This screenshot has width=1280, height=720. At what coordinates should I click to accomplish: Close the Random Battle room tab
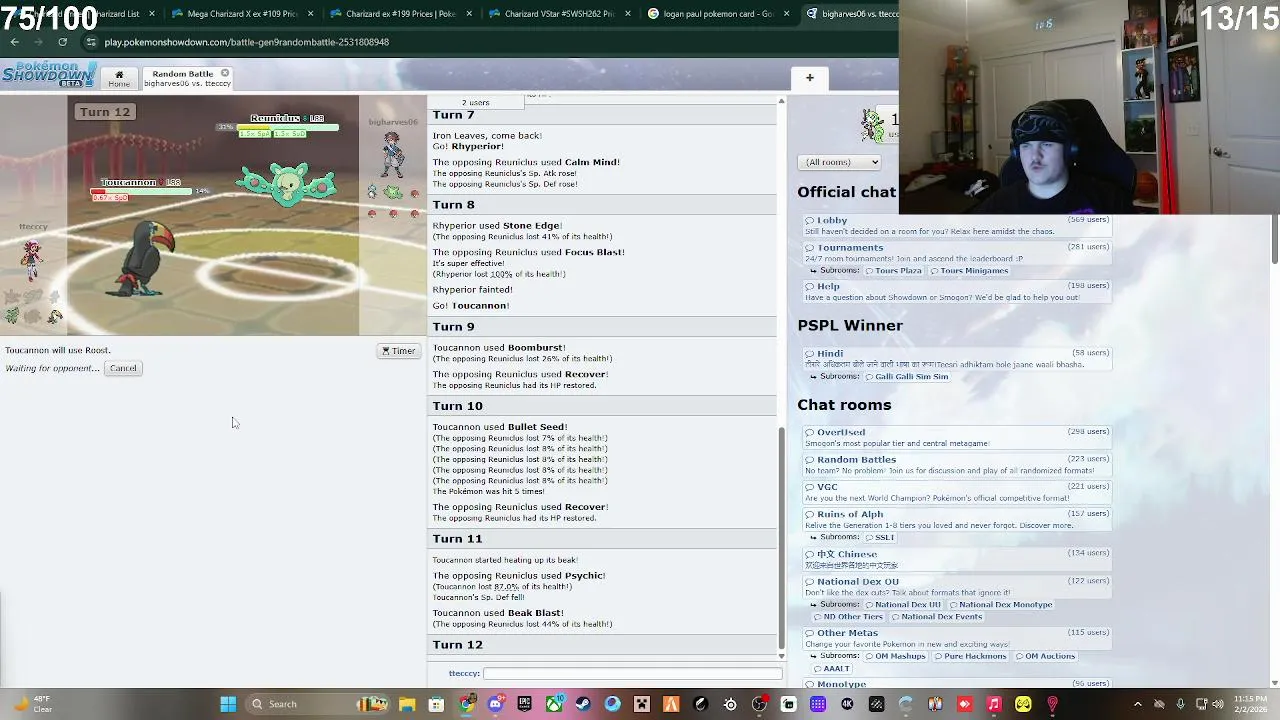click(225, 73)
